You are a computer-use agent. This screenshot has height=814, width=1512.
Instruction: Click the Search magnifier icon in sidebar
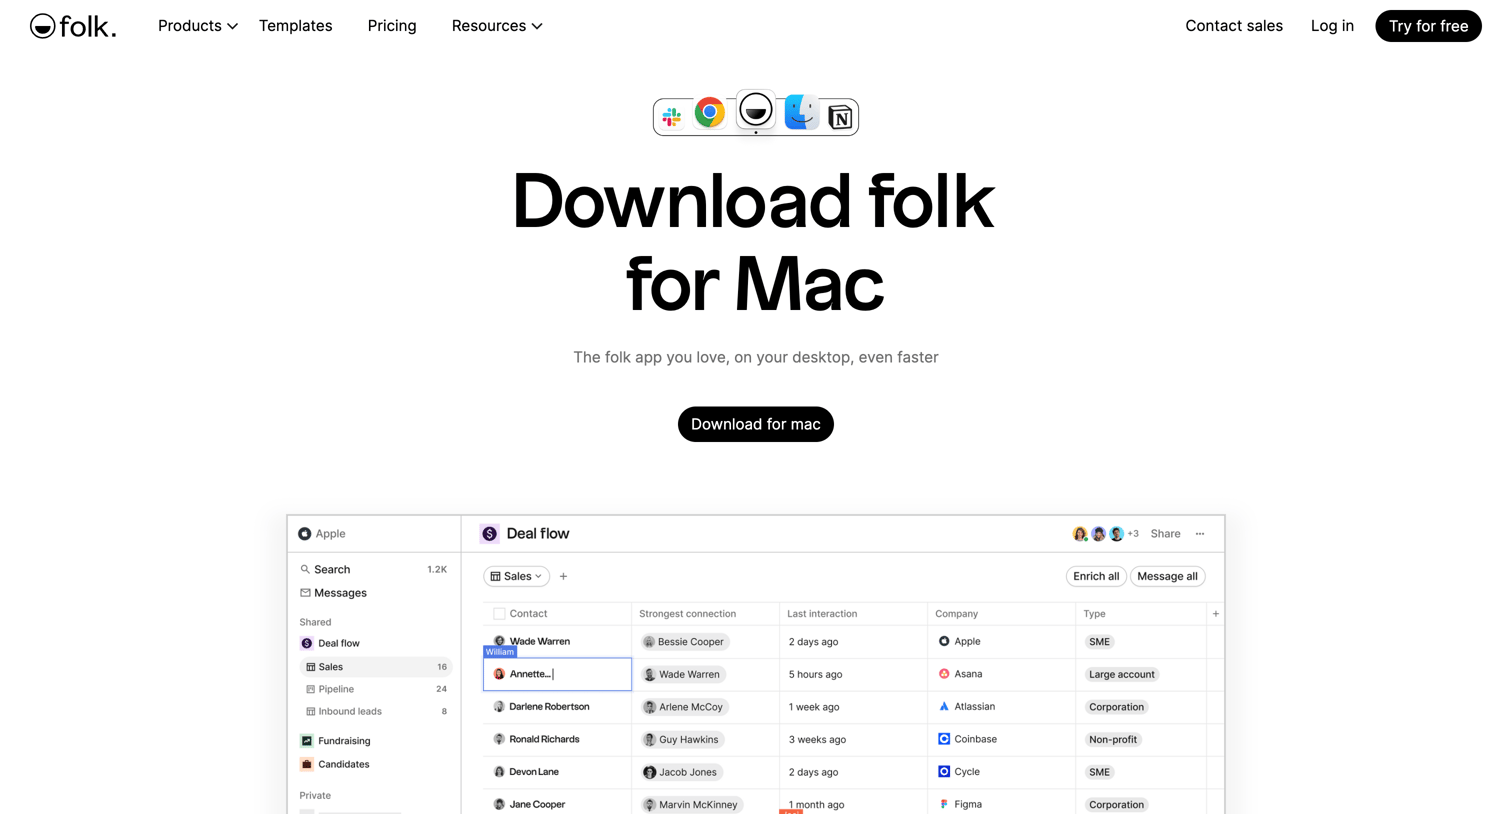point(305,569)
